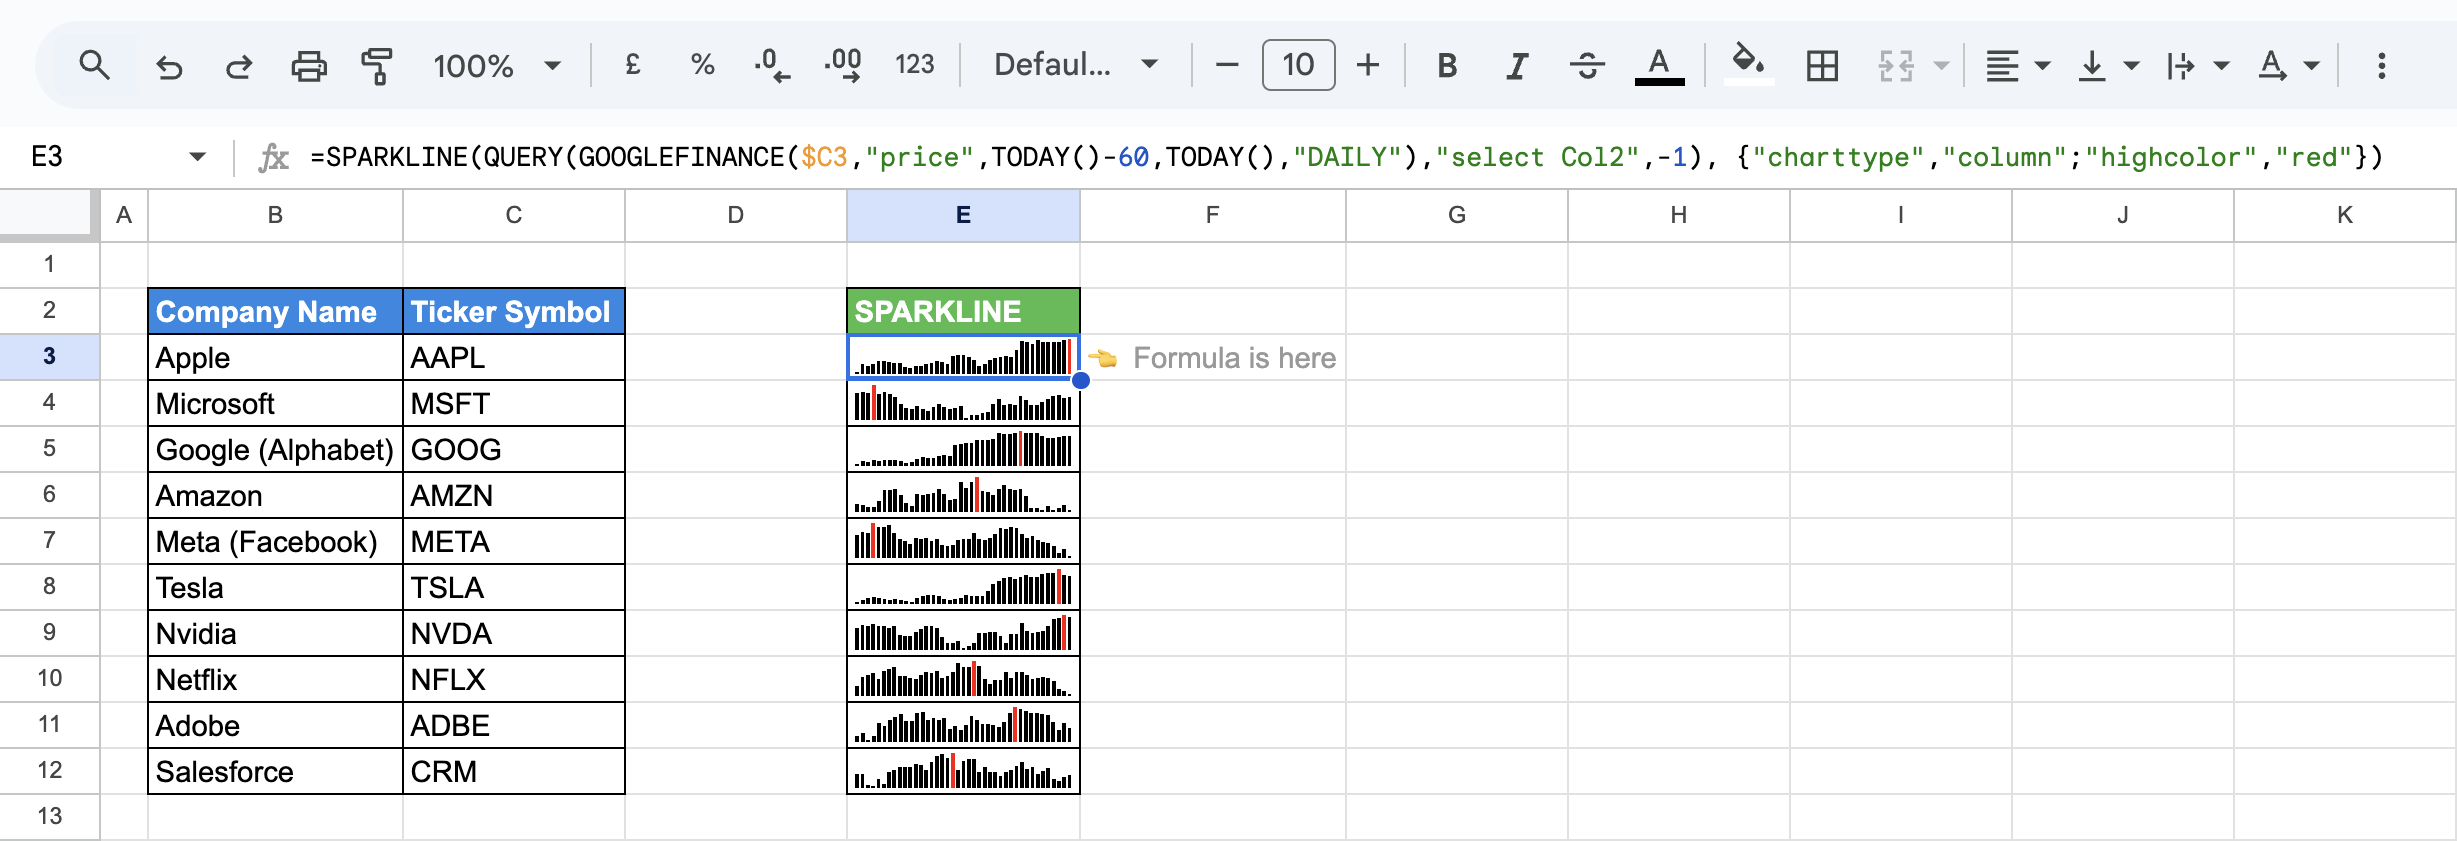Click the formula bar with SPARKLINE formula
Image resolution: width=2457 pixels, height=841 pixels.
tap(1346, 157)
